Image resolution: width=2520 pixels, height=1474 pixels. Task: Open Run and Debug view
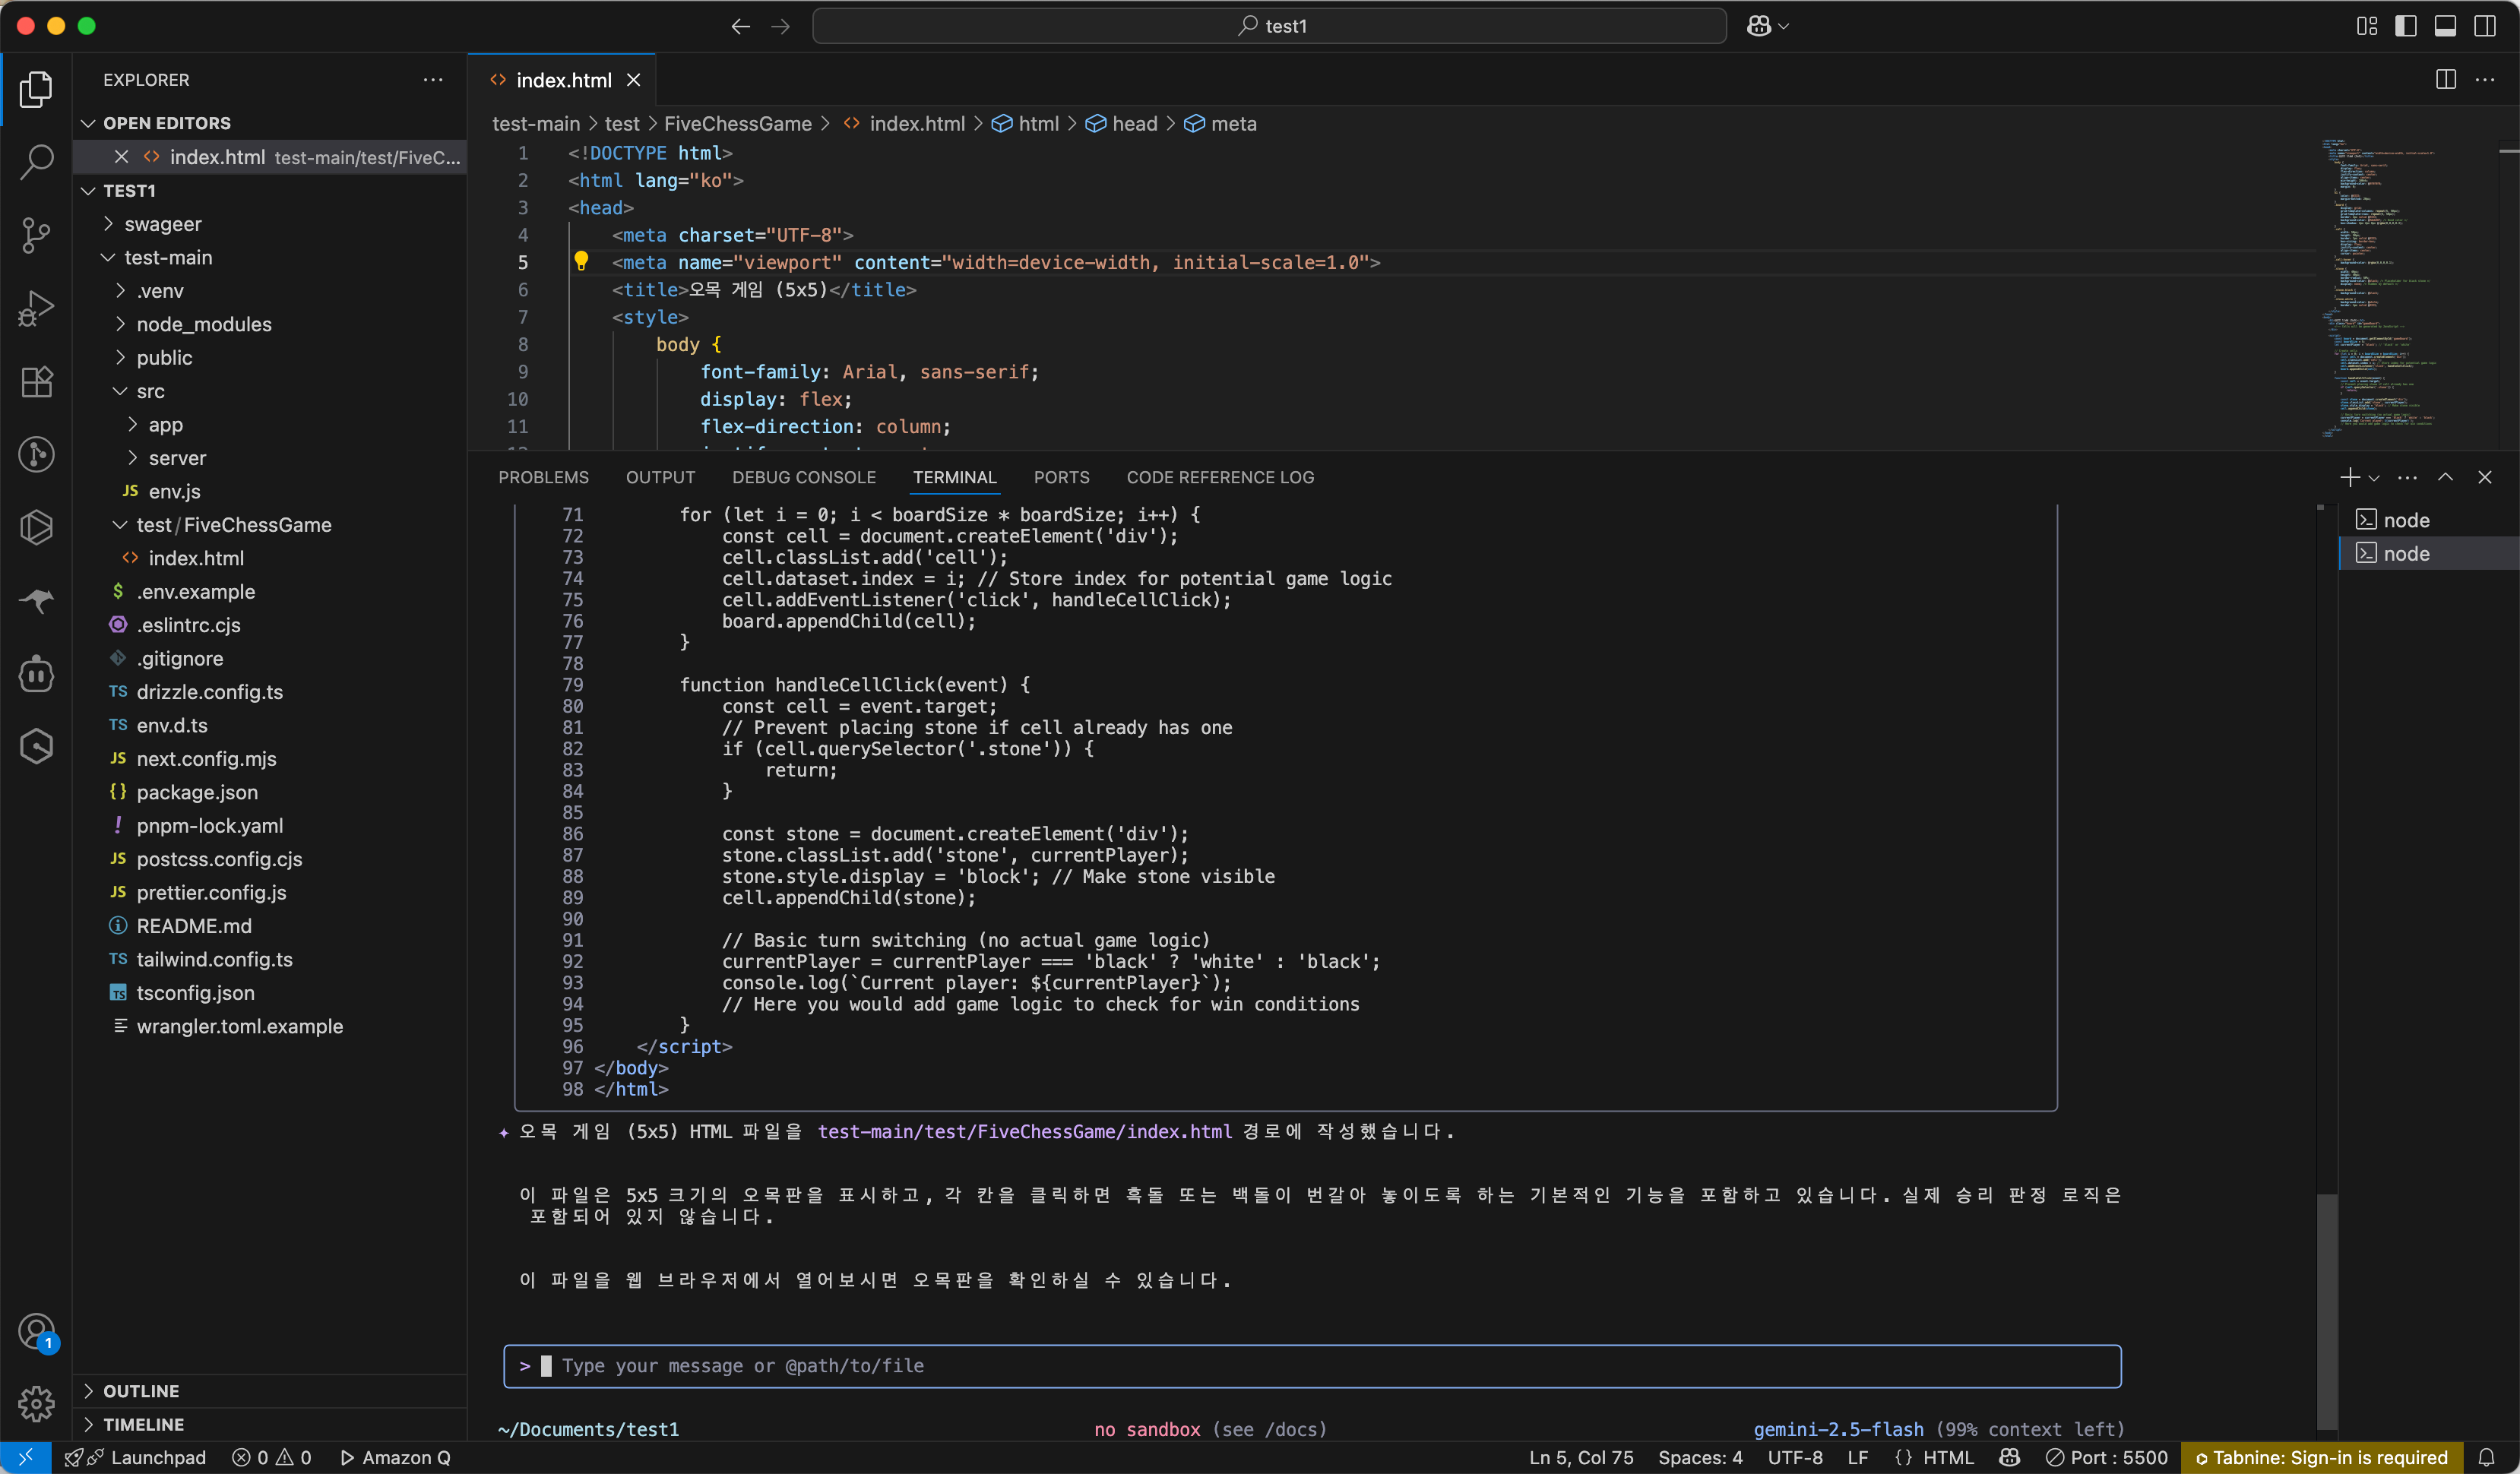pyautogui.click(x=36, y=308)
